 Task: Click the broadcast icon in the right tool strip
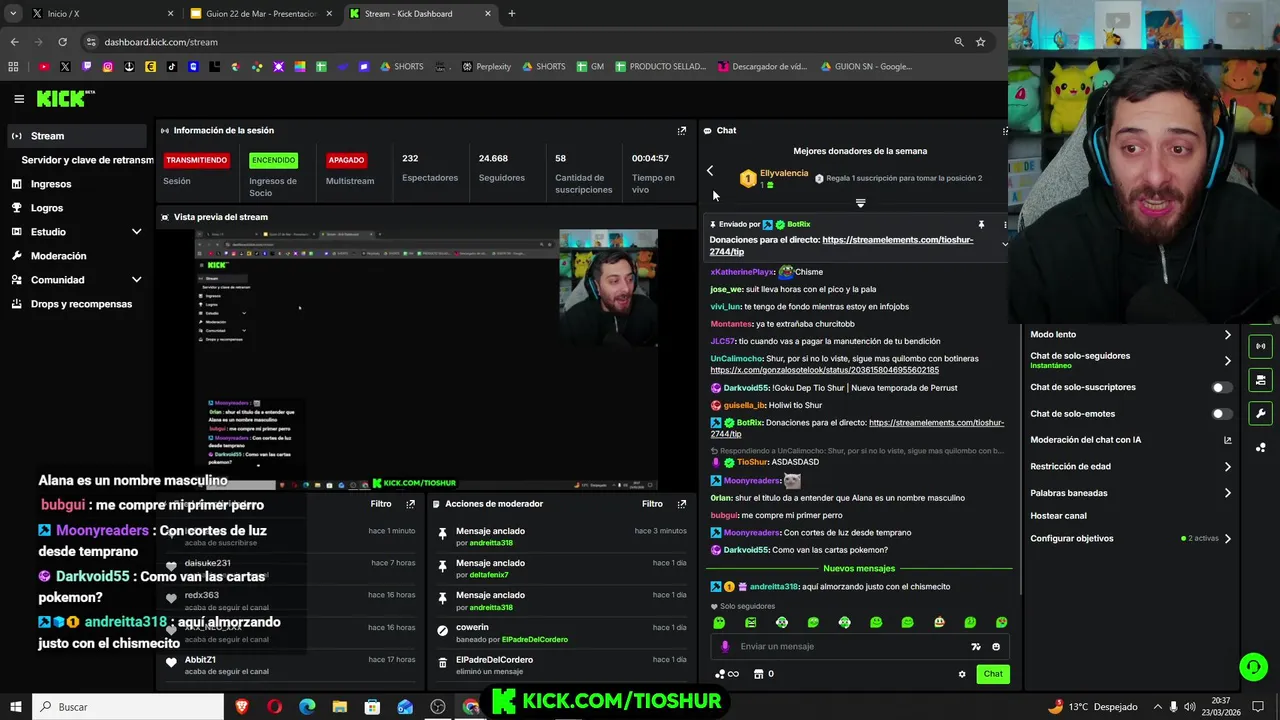click(1260, 346)
